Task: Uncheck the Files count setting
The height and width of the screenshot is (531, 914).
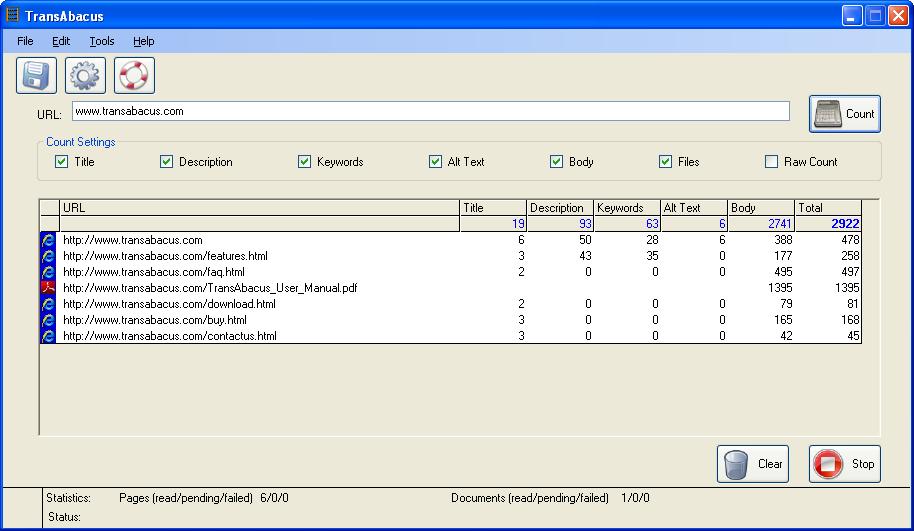Action: point(665,161)
